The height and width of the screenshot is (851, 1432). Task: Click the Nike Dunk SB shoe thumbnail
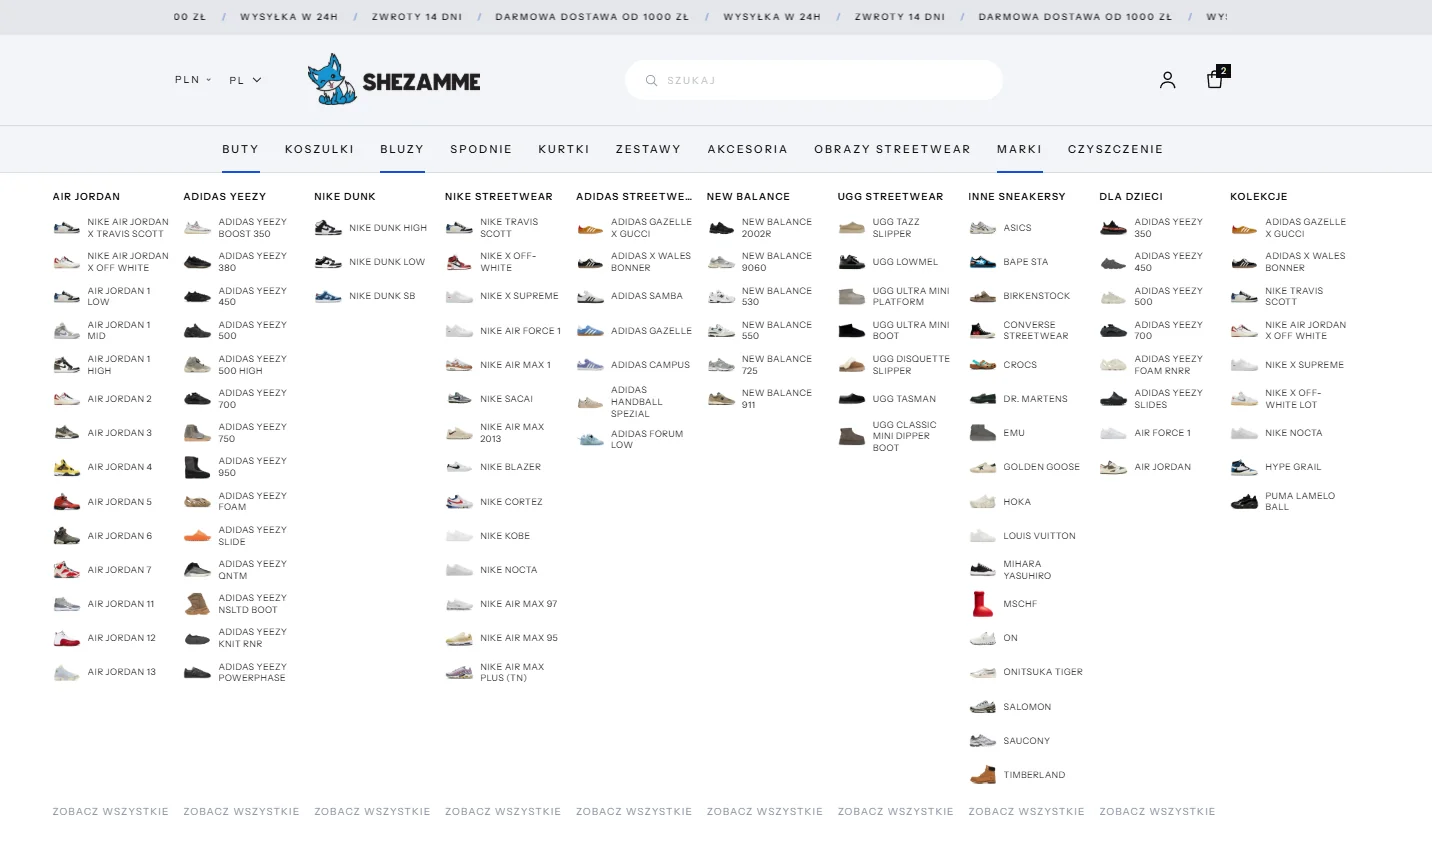(x=328, y=296)
